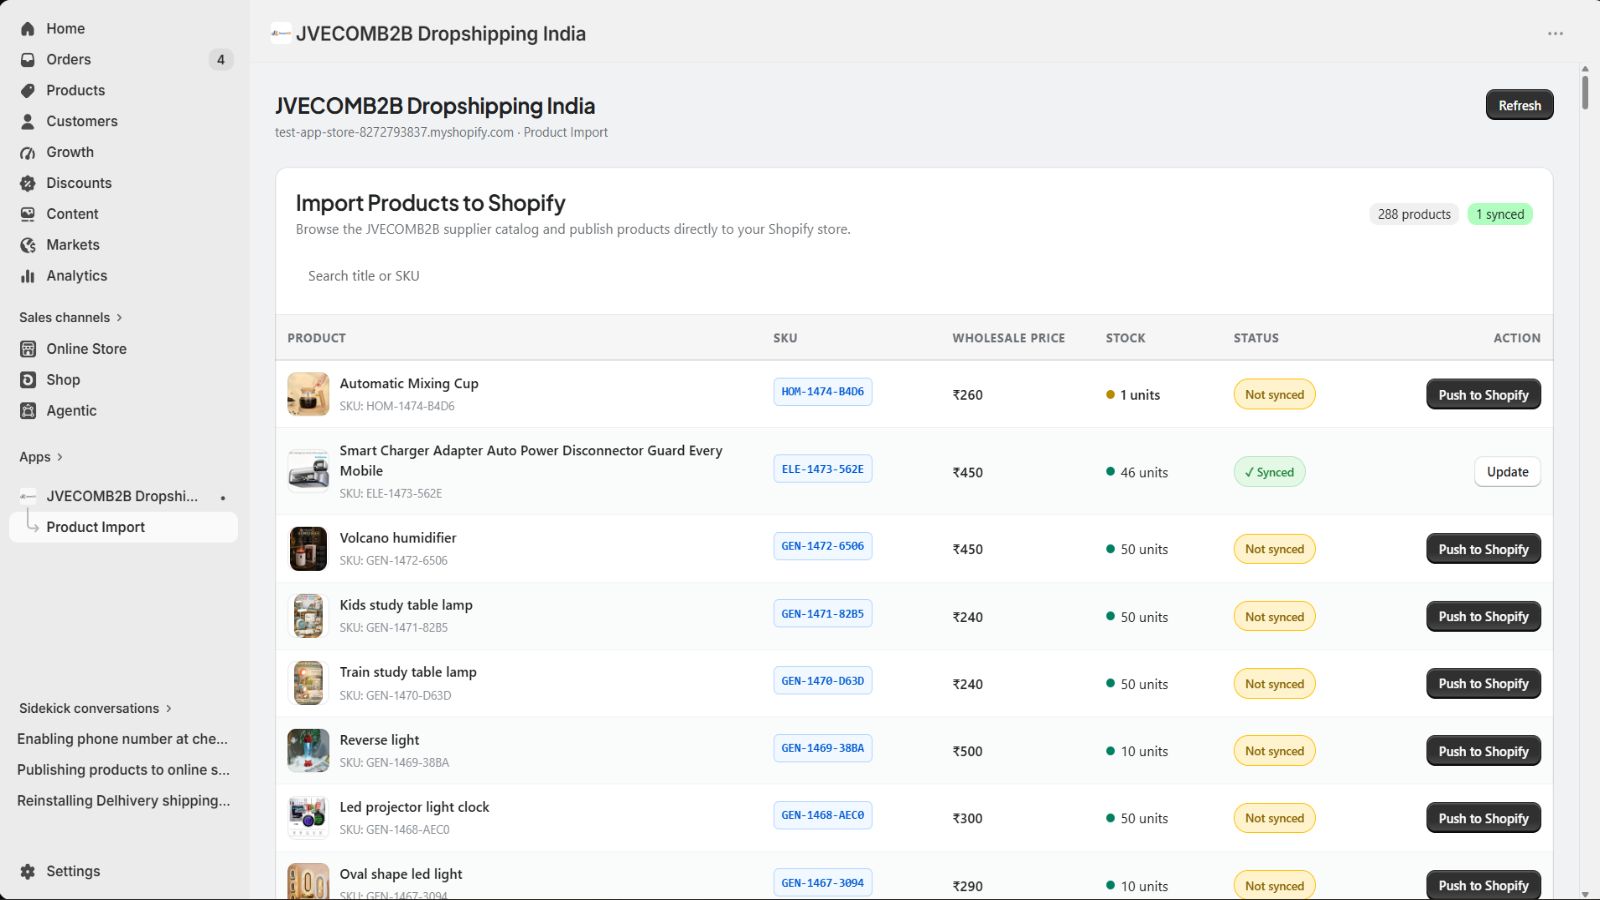Image resolution: width=1600 pixels, height=900 pixels.
Task: Click SKU tag ELE-1473-562E
Action: point(822,469)
